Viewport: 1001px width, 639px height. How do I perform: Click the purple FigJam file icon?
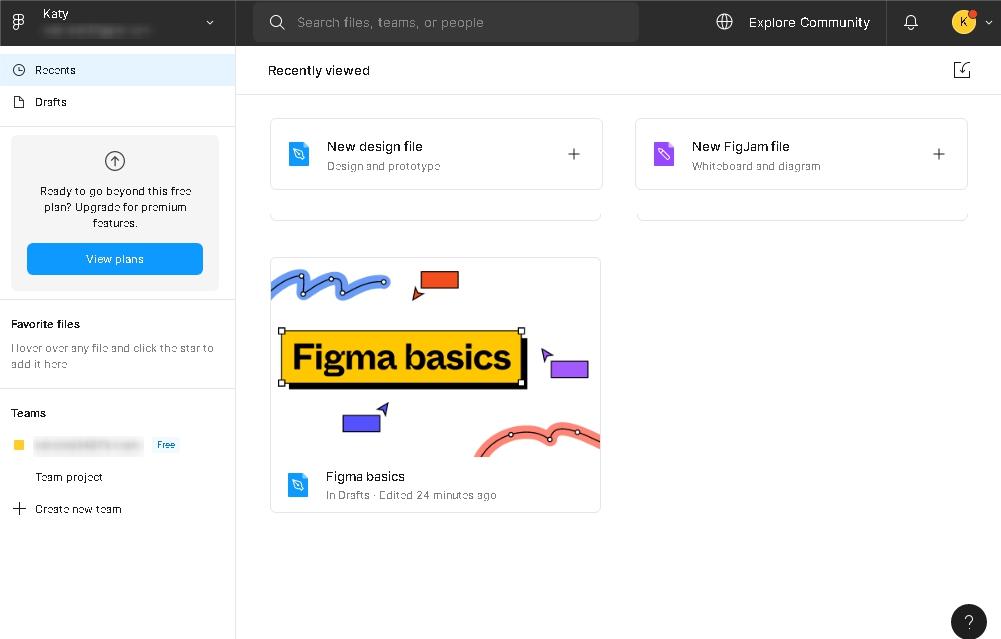click(x=664, y=154)
